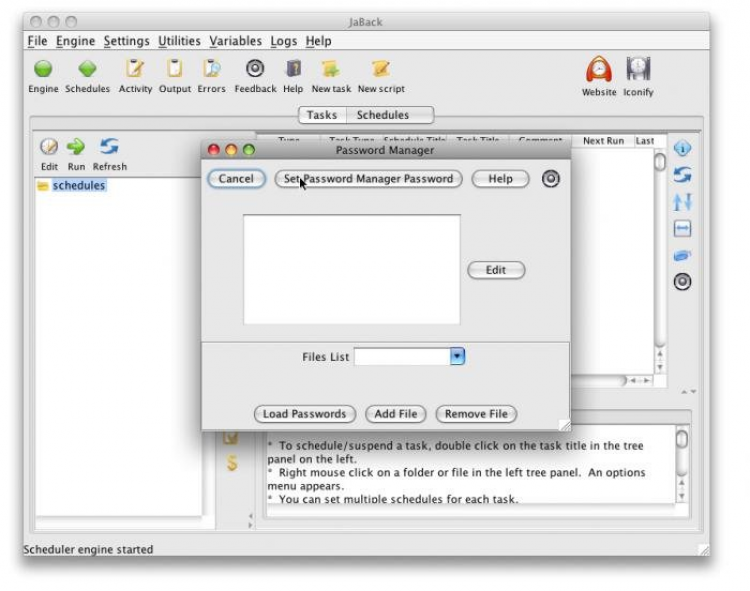Open the Utilities menu
750x591 pixels.
tap(179, 41)
